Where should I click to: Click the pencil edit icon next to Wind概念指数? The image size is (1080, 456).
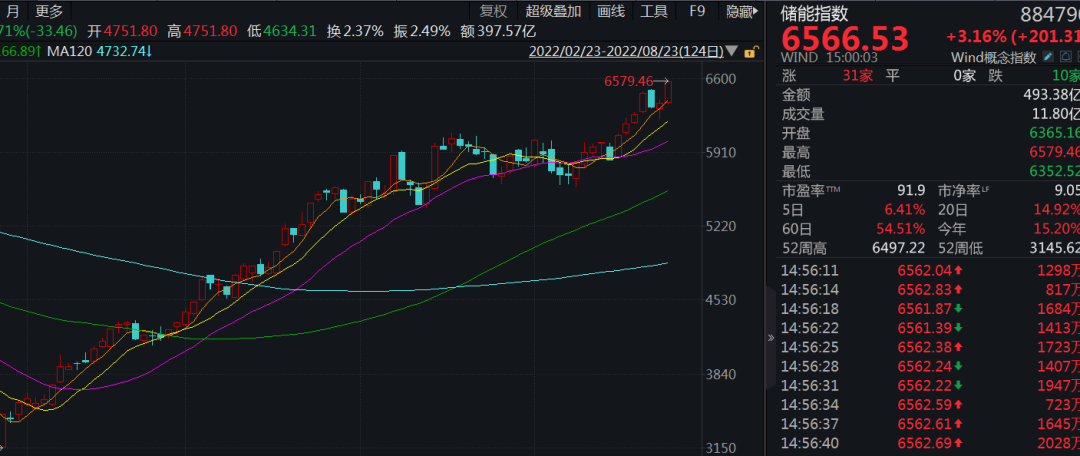[x=1049, y=58]
